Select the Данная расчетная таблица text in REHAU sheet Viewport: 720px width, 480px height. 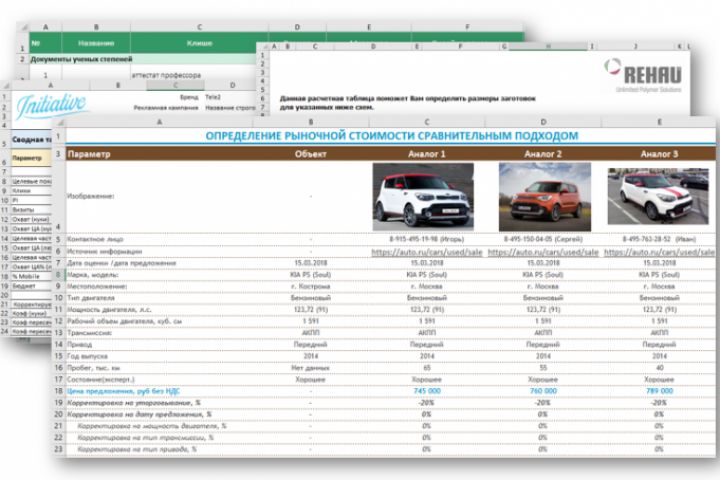(407, 103)
